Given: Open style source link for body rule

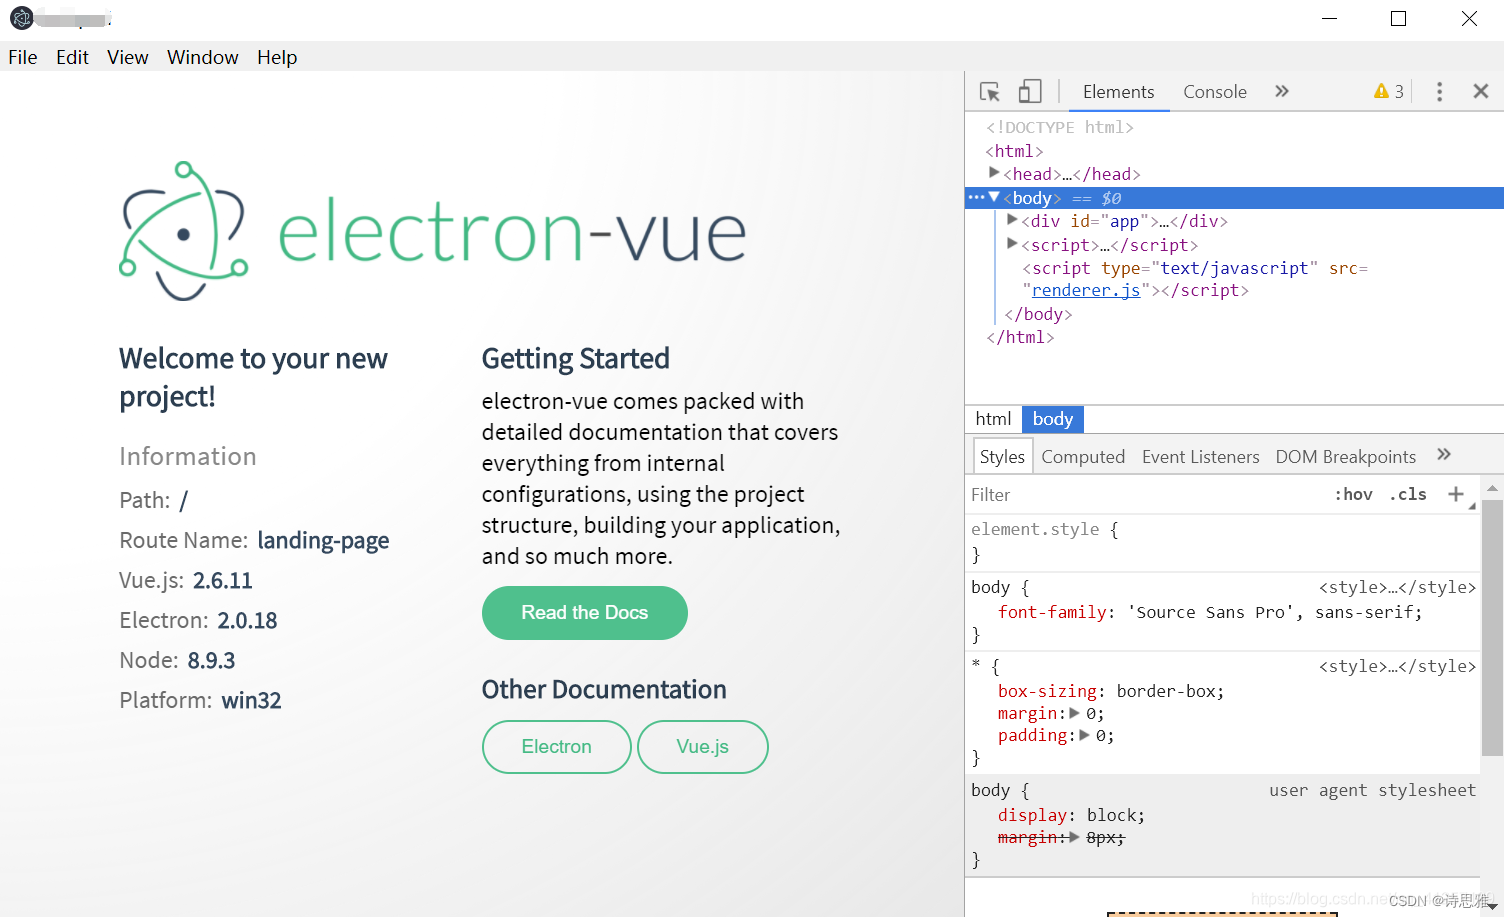Looking at the screenshot, I should [1397, 587].
